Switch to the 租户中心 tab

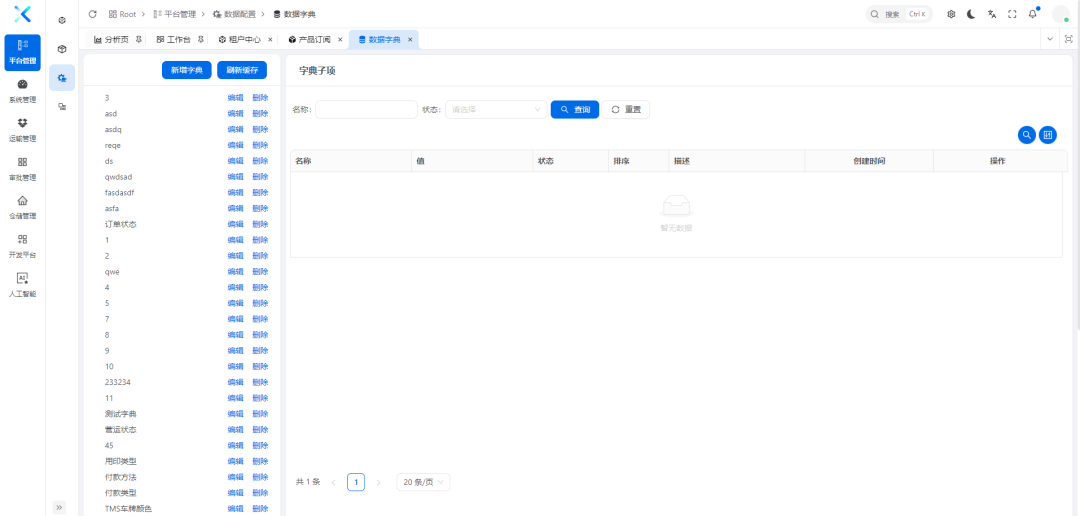pos(239,39)
